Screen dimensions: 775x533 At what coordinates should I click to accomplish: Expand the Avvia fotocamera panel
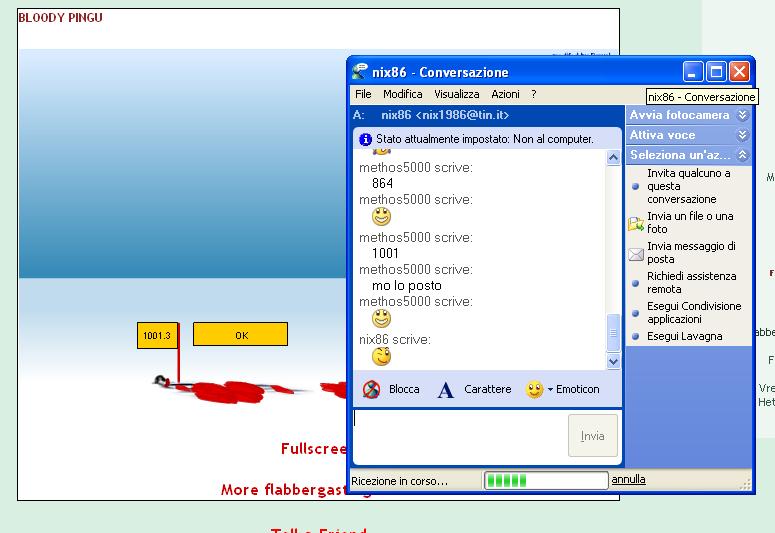742,115
